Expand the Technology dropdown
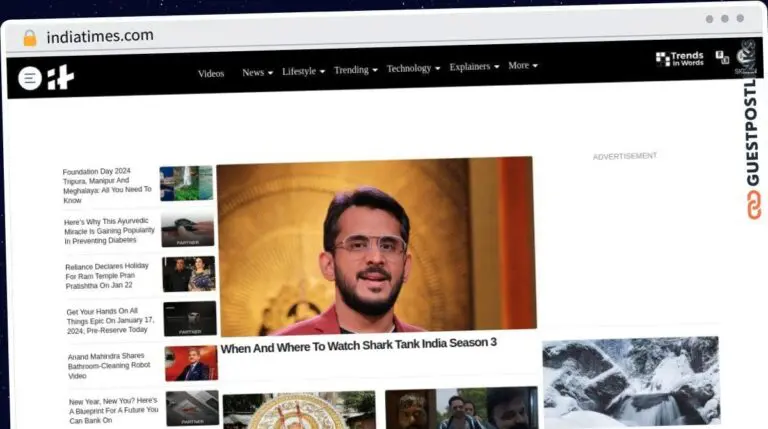The image size is (768, 429). coord(413,69)
